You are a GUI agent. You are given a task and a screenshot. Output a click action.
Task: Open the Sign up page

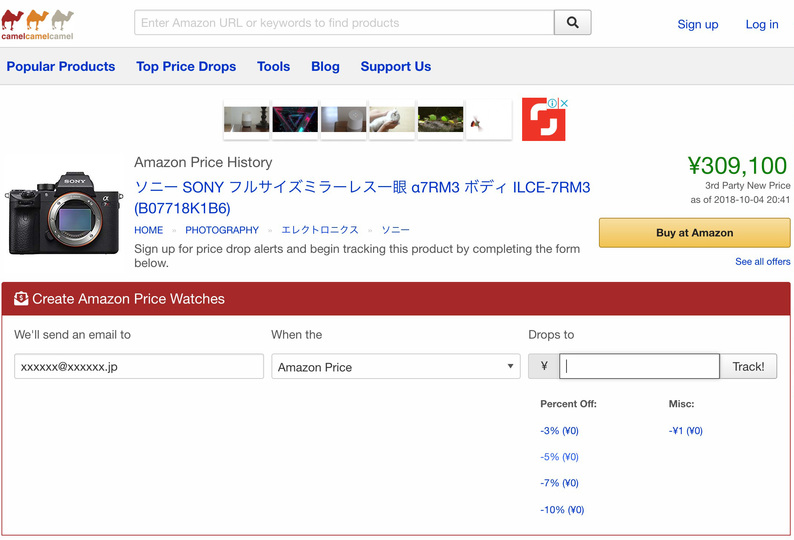point(698,24)
